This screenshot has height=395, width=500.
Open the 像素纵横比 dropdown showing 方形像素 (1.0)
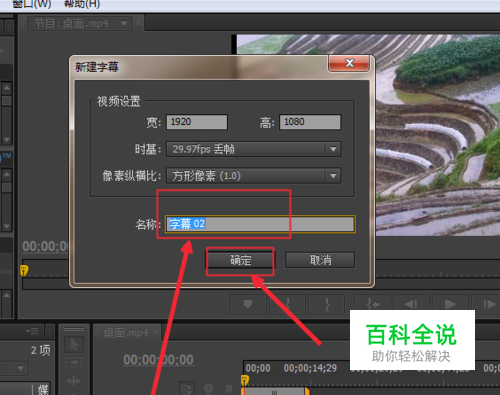(x=253, y=176)
